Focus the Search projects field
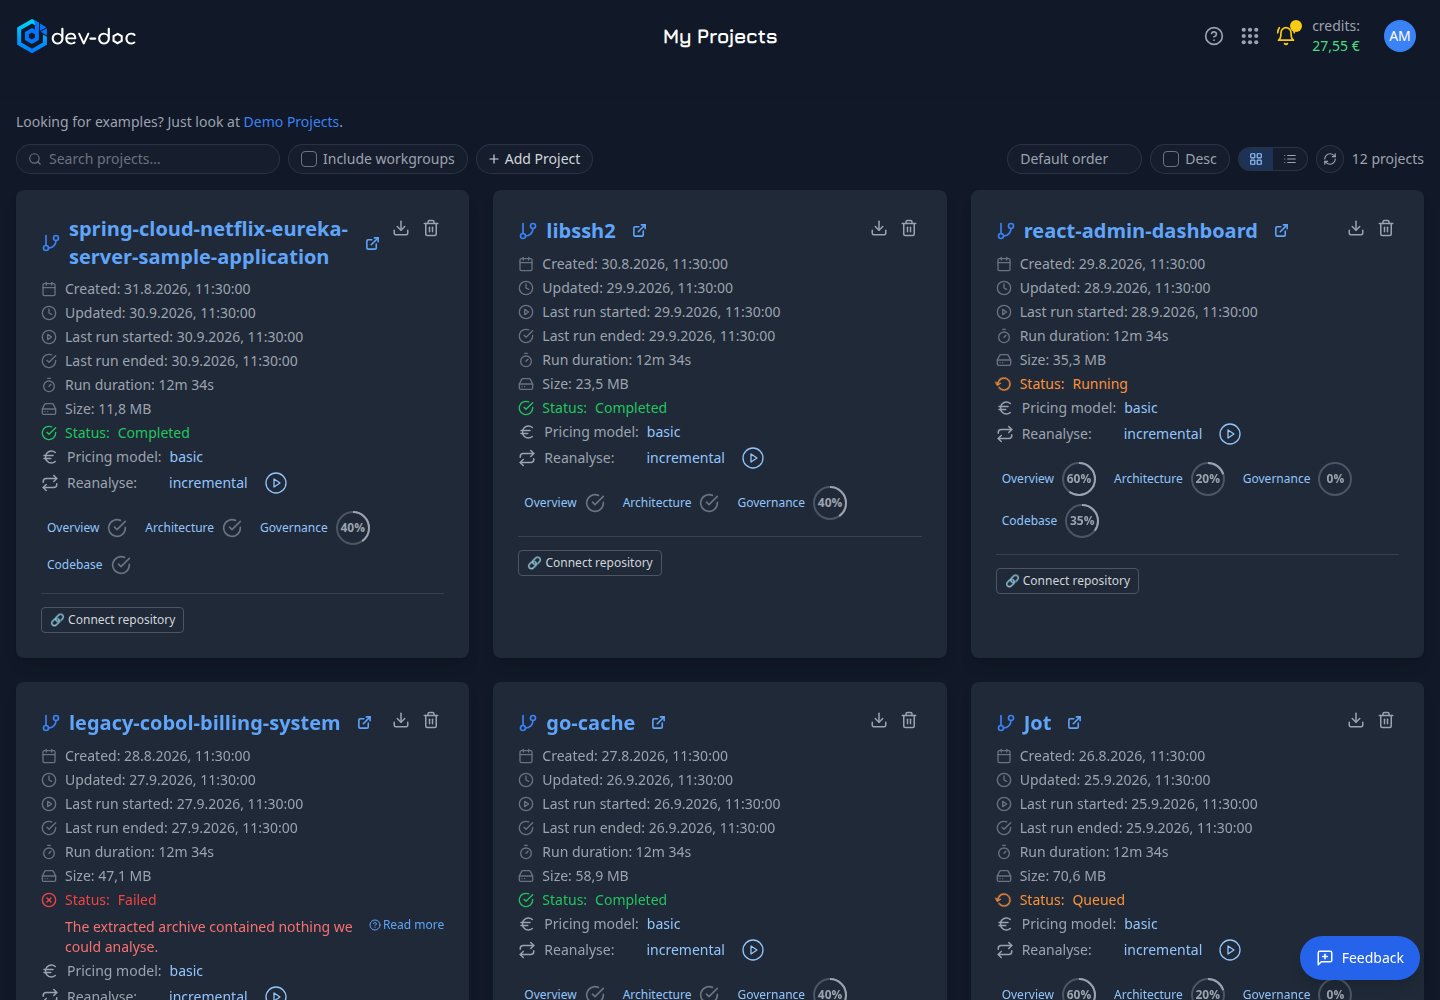Screen dimensions: 1440x1000 (148, 159)
